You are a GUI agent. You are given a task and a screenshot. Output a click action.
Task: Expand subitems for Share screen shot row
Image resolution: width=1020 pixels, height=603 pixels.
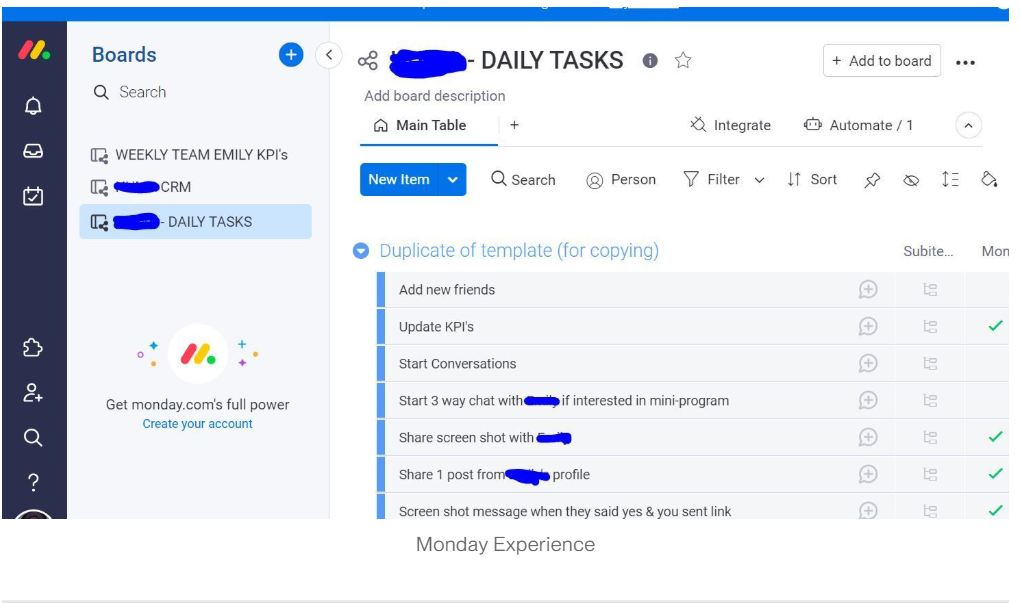(930, 437)
